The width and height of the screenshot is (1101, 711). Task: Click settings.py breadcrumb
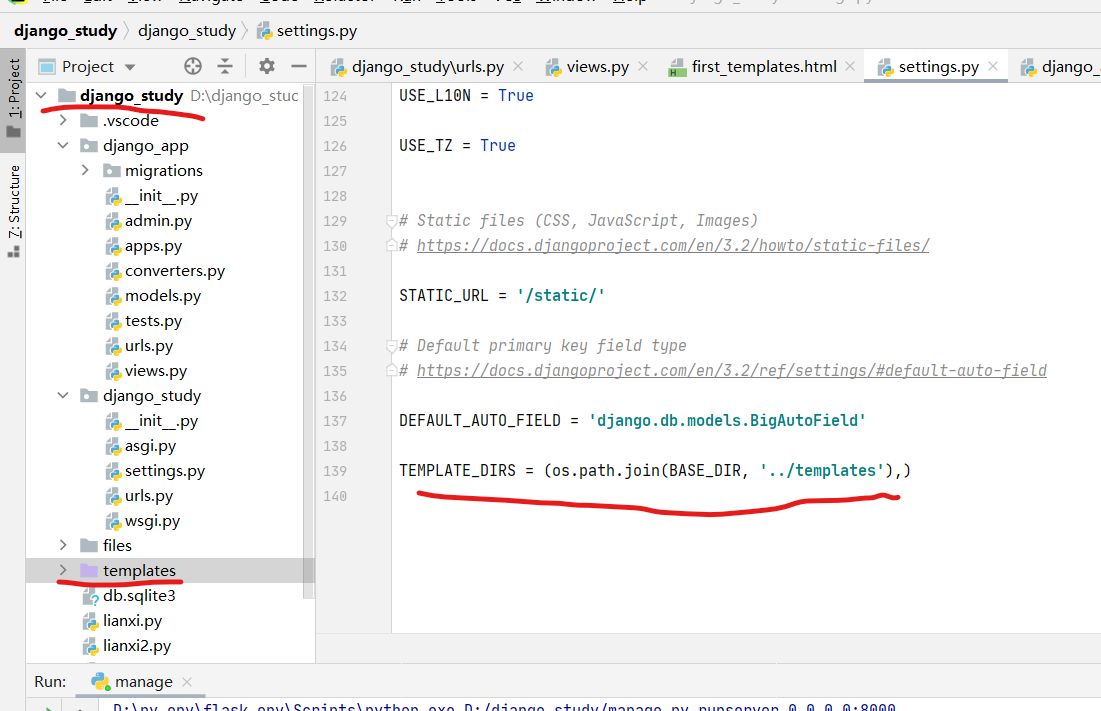coord(316,31)
